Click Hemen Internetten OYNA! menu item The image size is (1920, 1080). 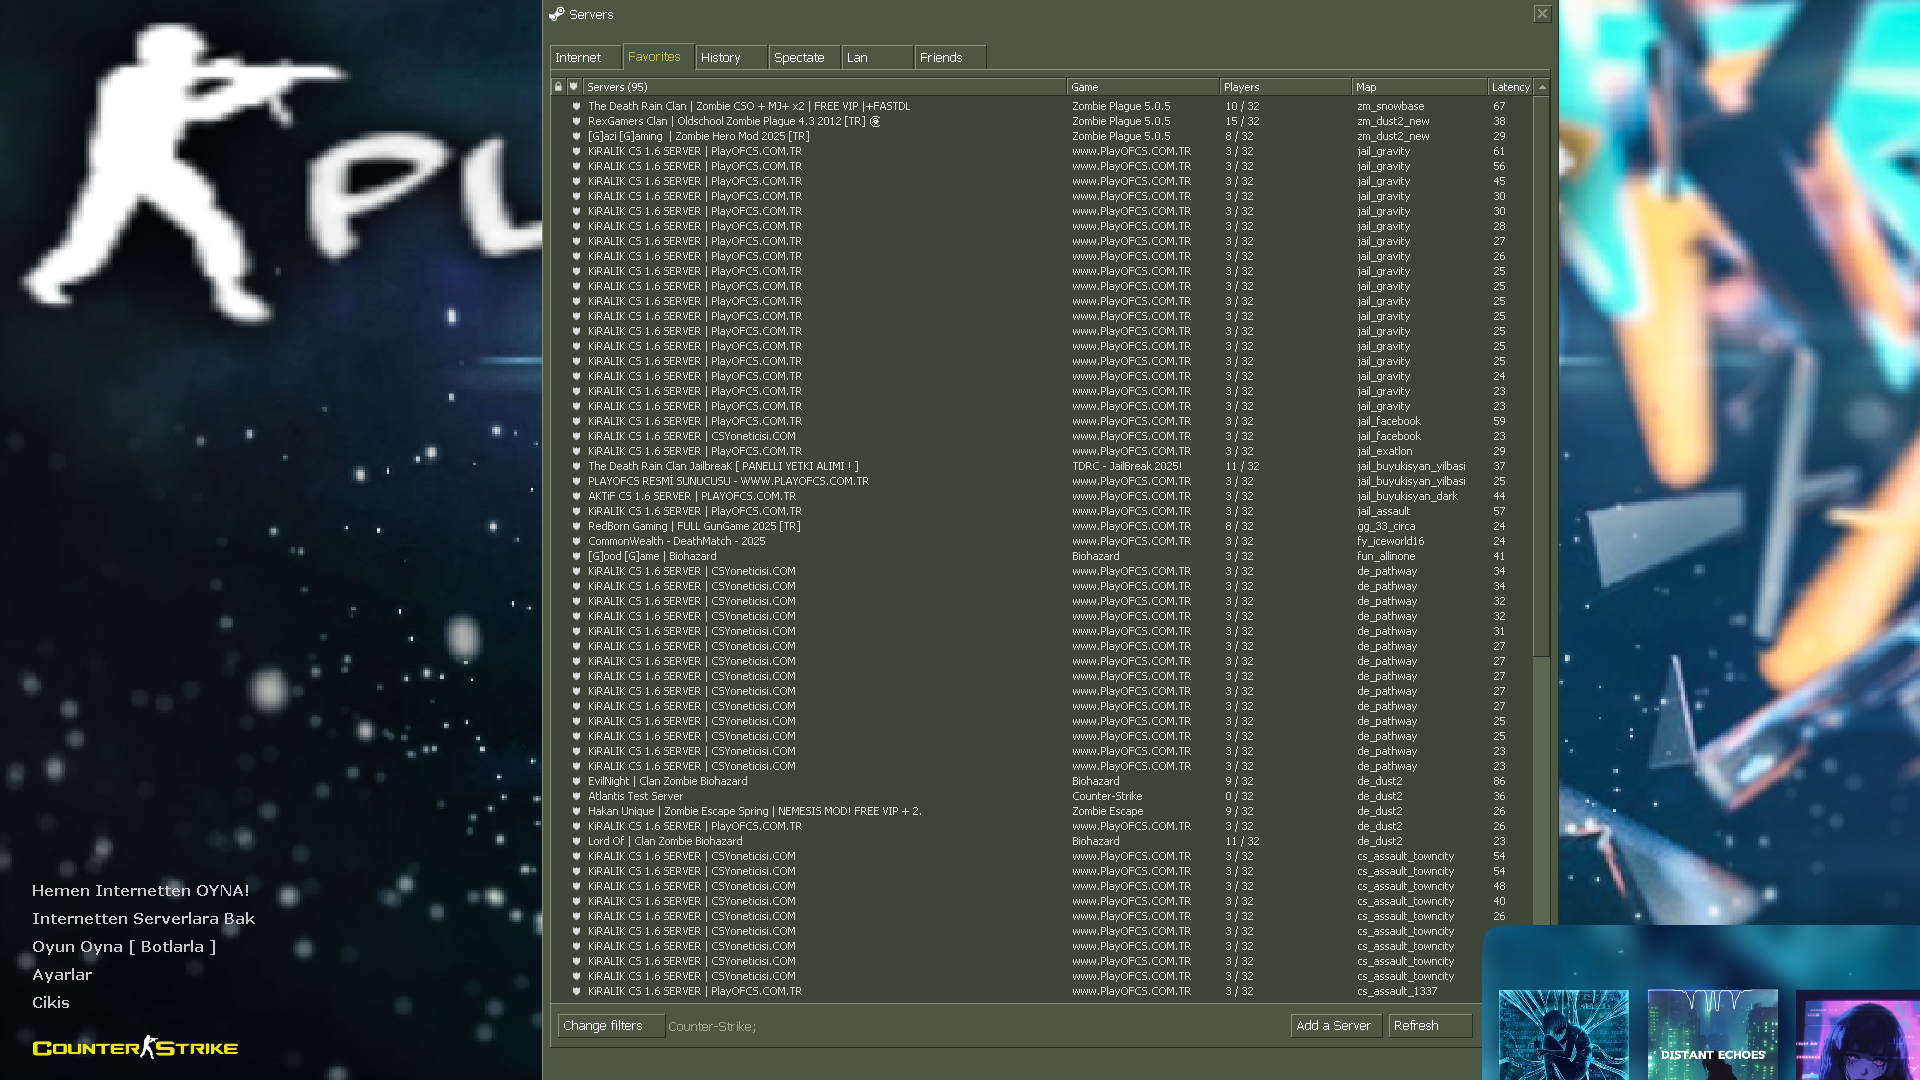[141, 891]
